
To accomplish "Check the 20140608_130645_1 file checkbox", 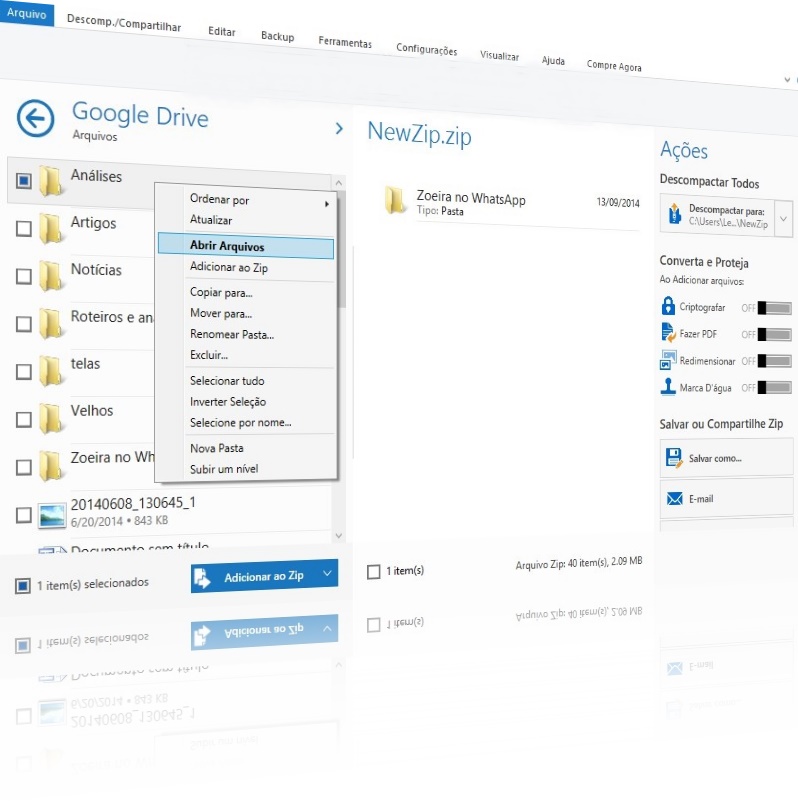I will coord(24,515).
